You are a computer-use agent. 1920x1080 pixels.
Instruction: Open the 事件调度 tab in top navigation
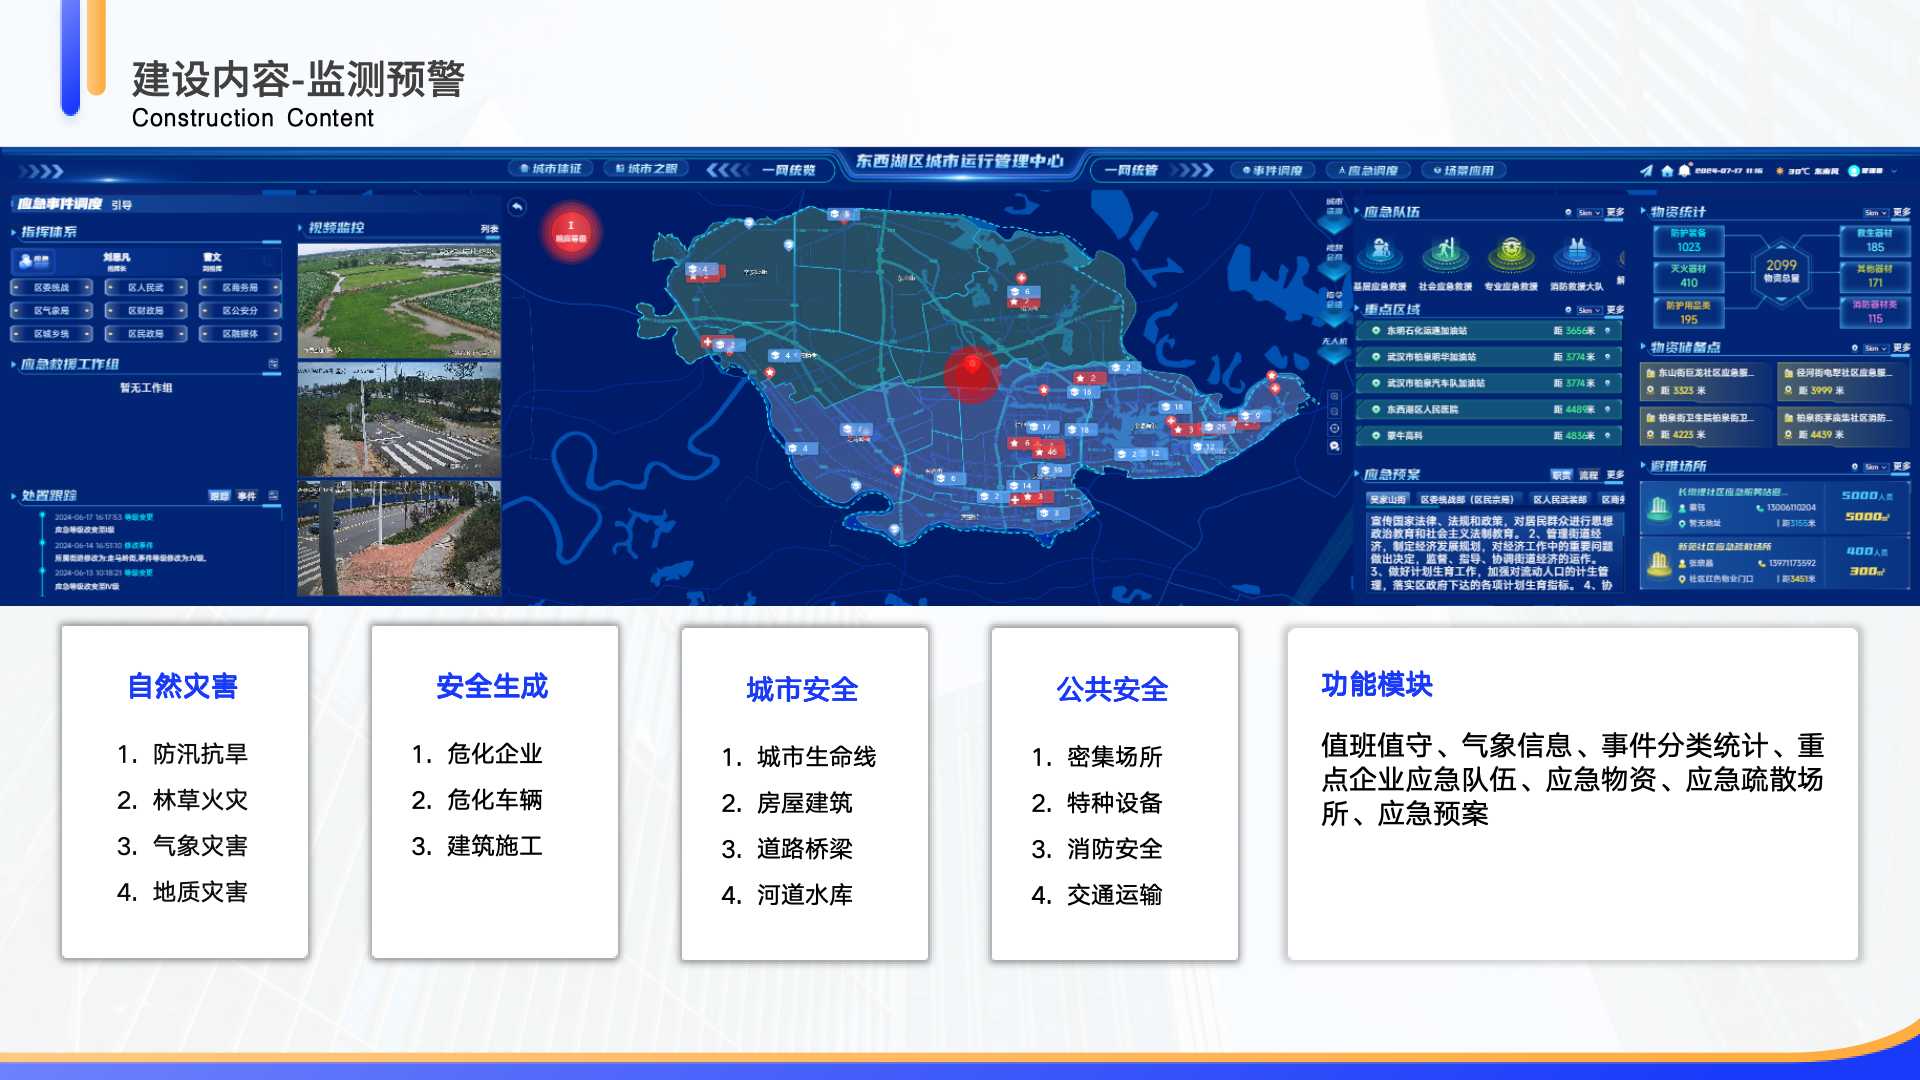[x=1273, y=171]
